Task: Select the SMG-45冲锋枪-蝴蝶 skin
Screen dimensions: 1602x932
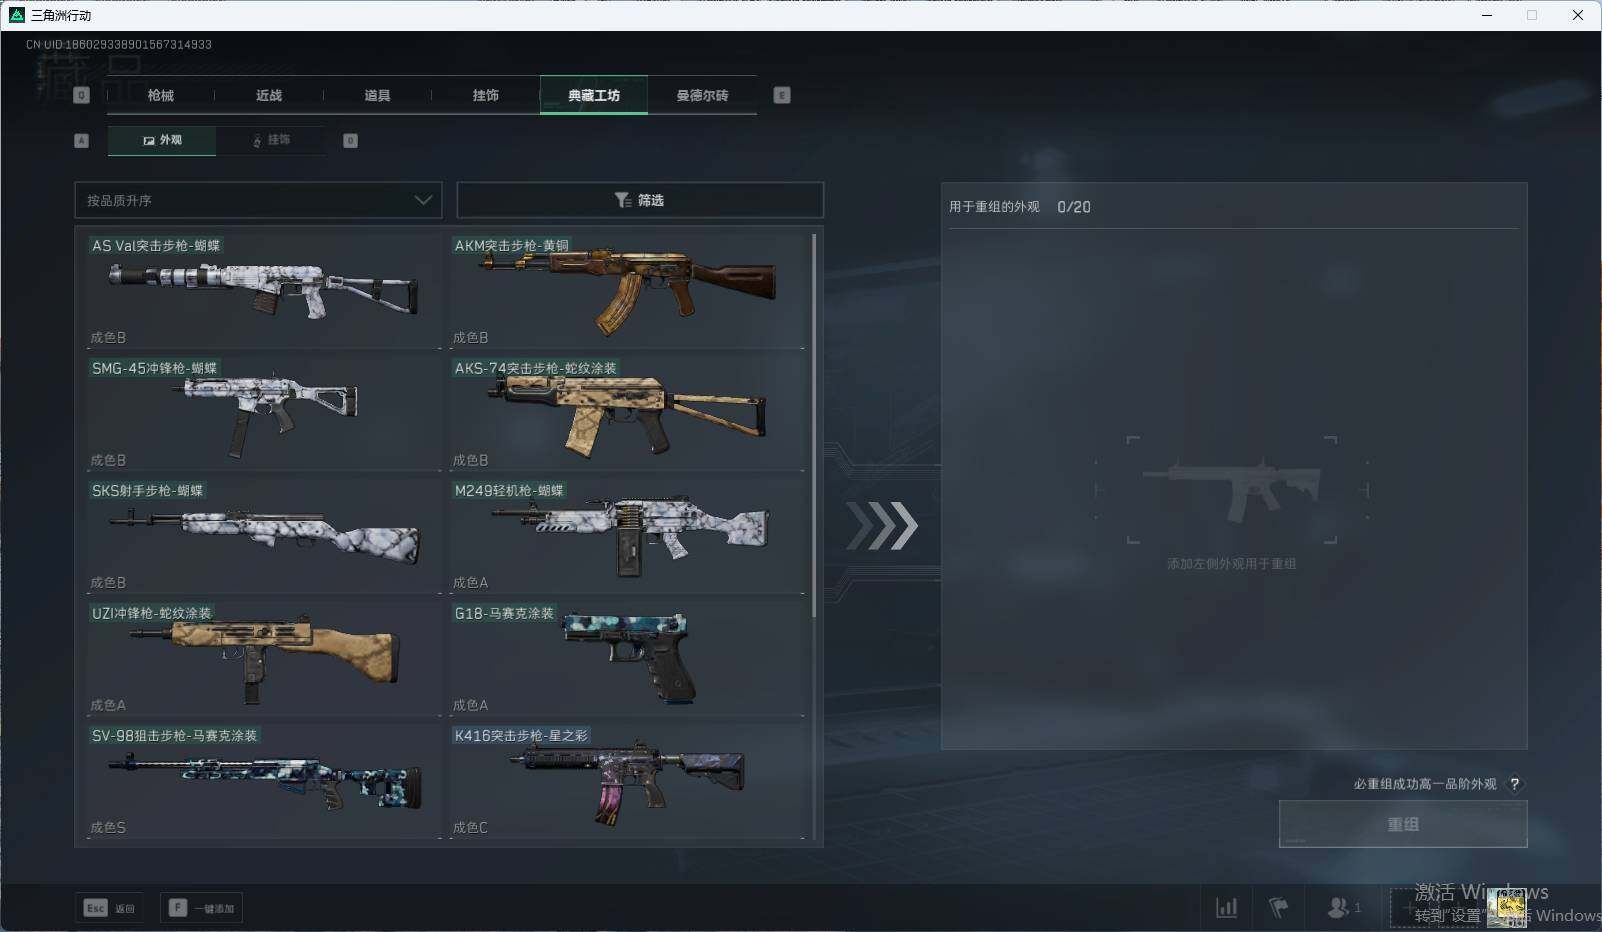Action: pyautogui.click(x=264, y=414)
